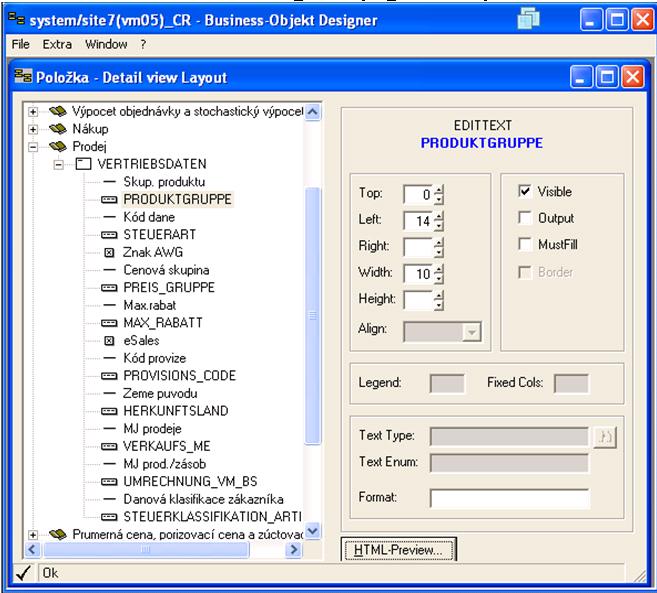Collapse the Prodej tree node

point(33,147)
